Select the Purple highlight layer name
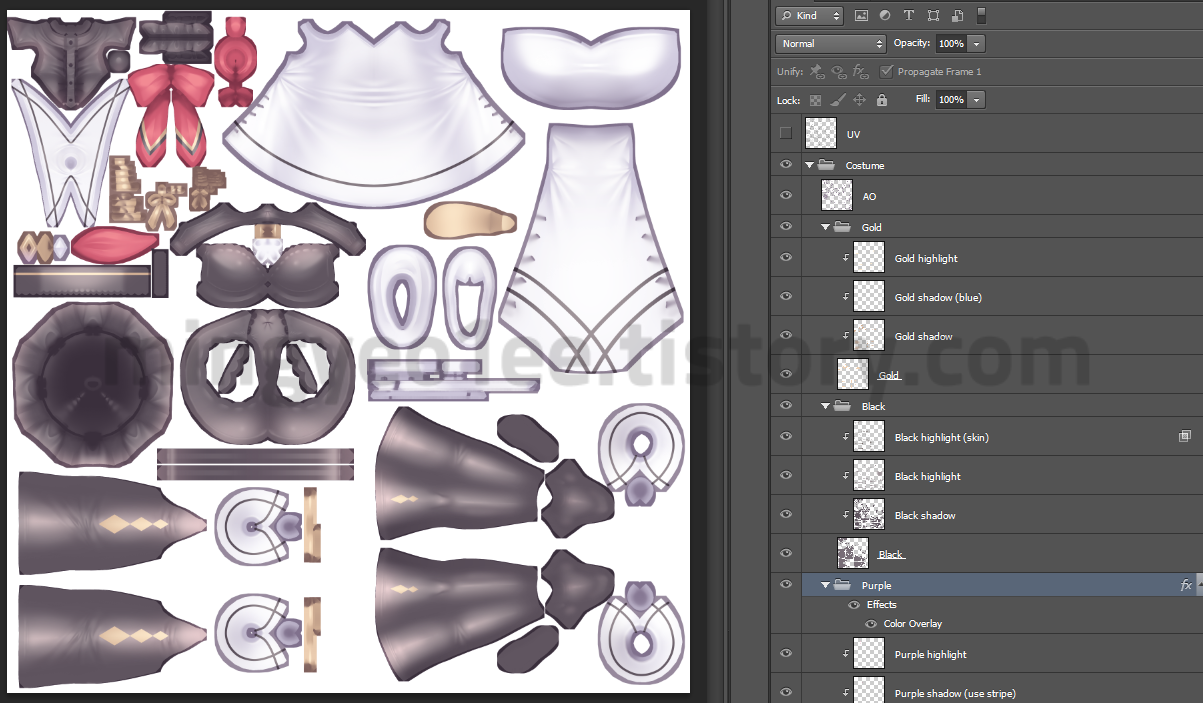Screen dimensions: 1203x703 (x=930, y=654)
